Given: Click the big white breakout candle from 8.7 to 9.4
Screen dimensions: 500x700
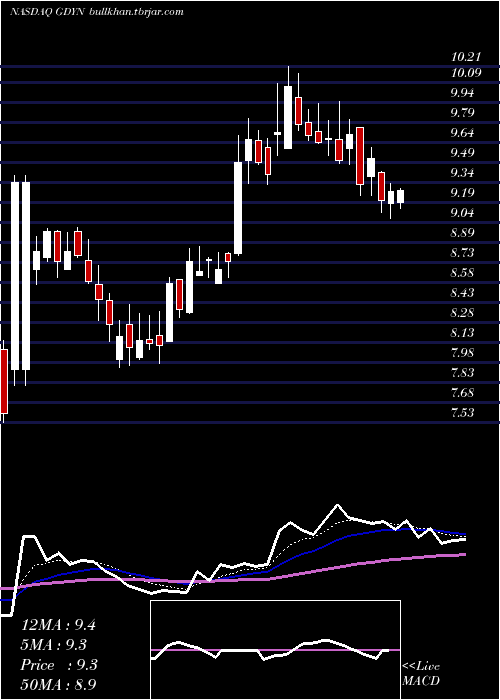Looking at the screenshot, I should tap(238, 208).
